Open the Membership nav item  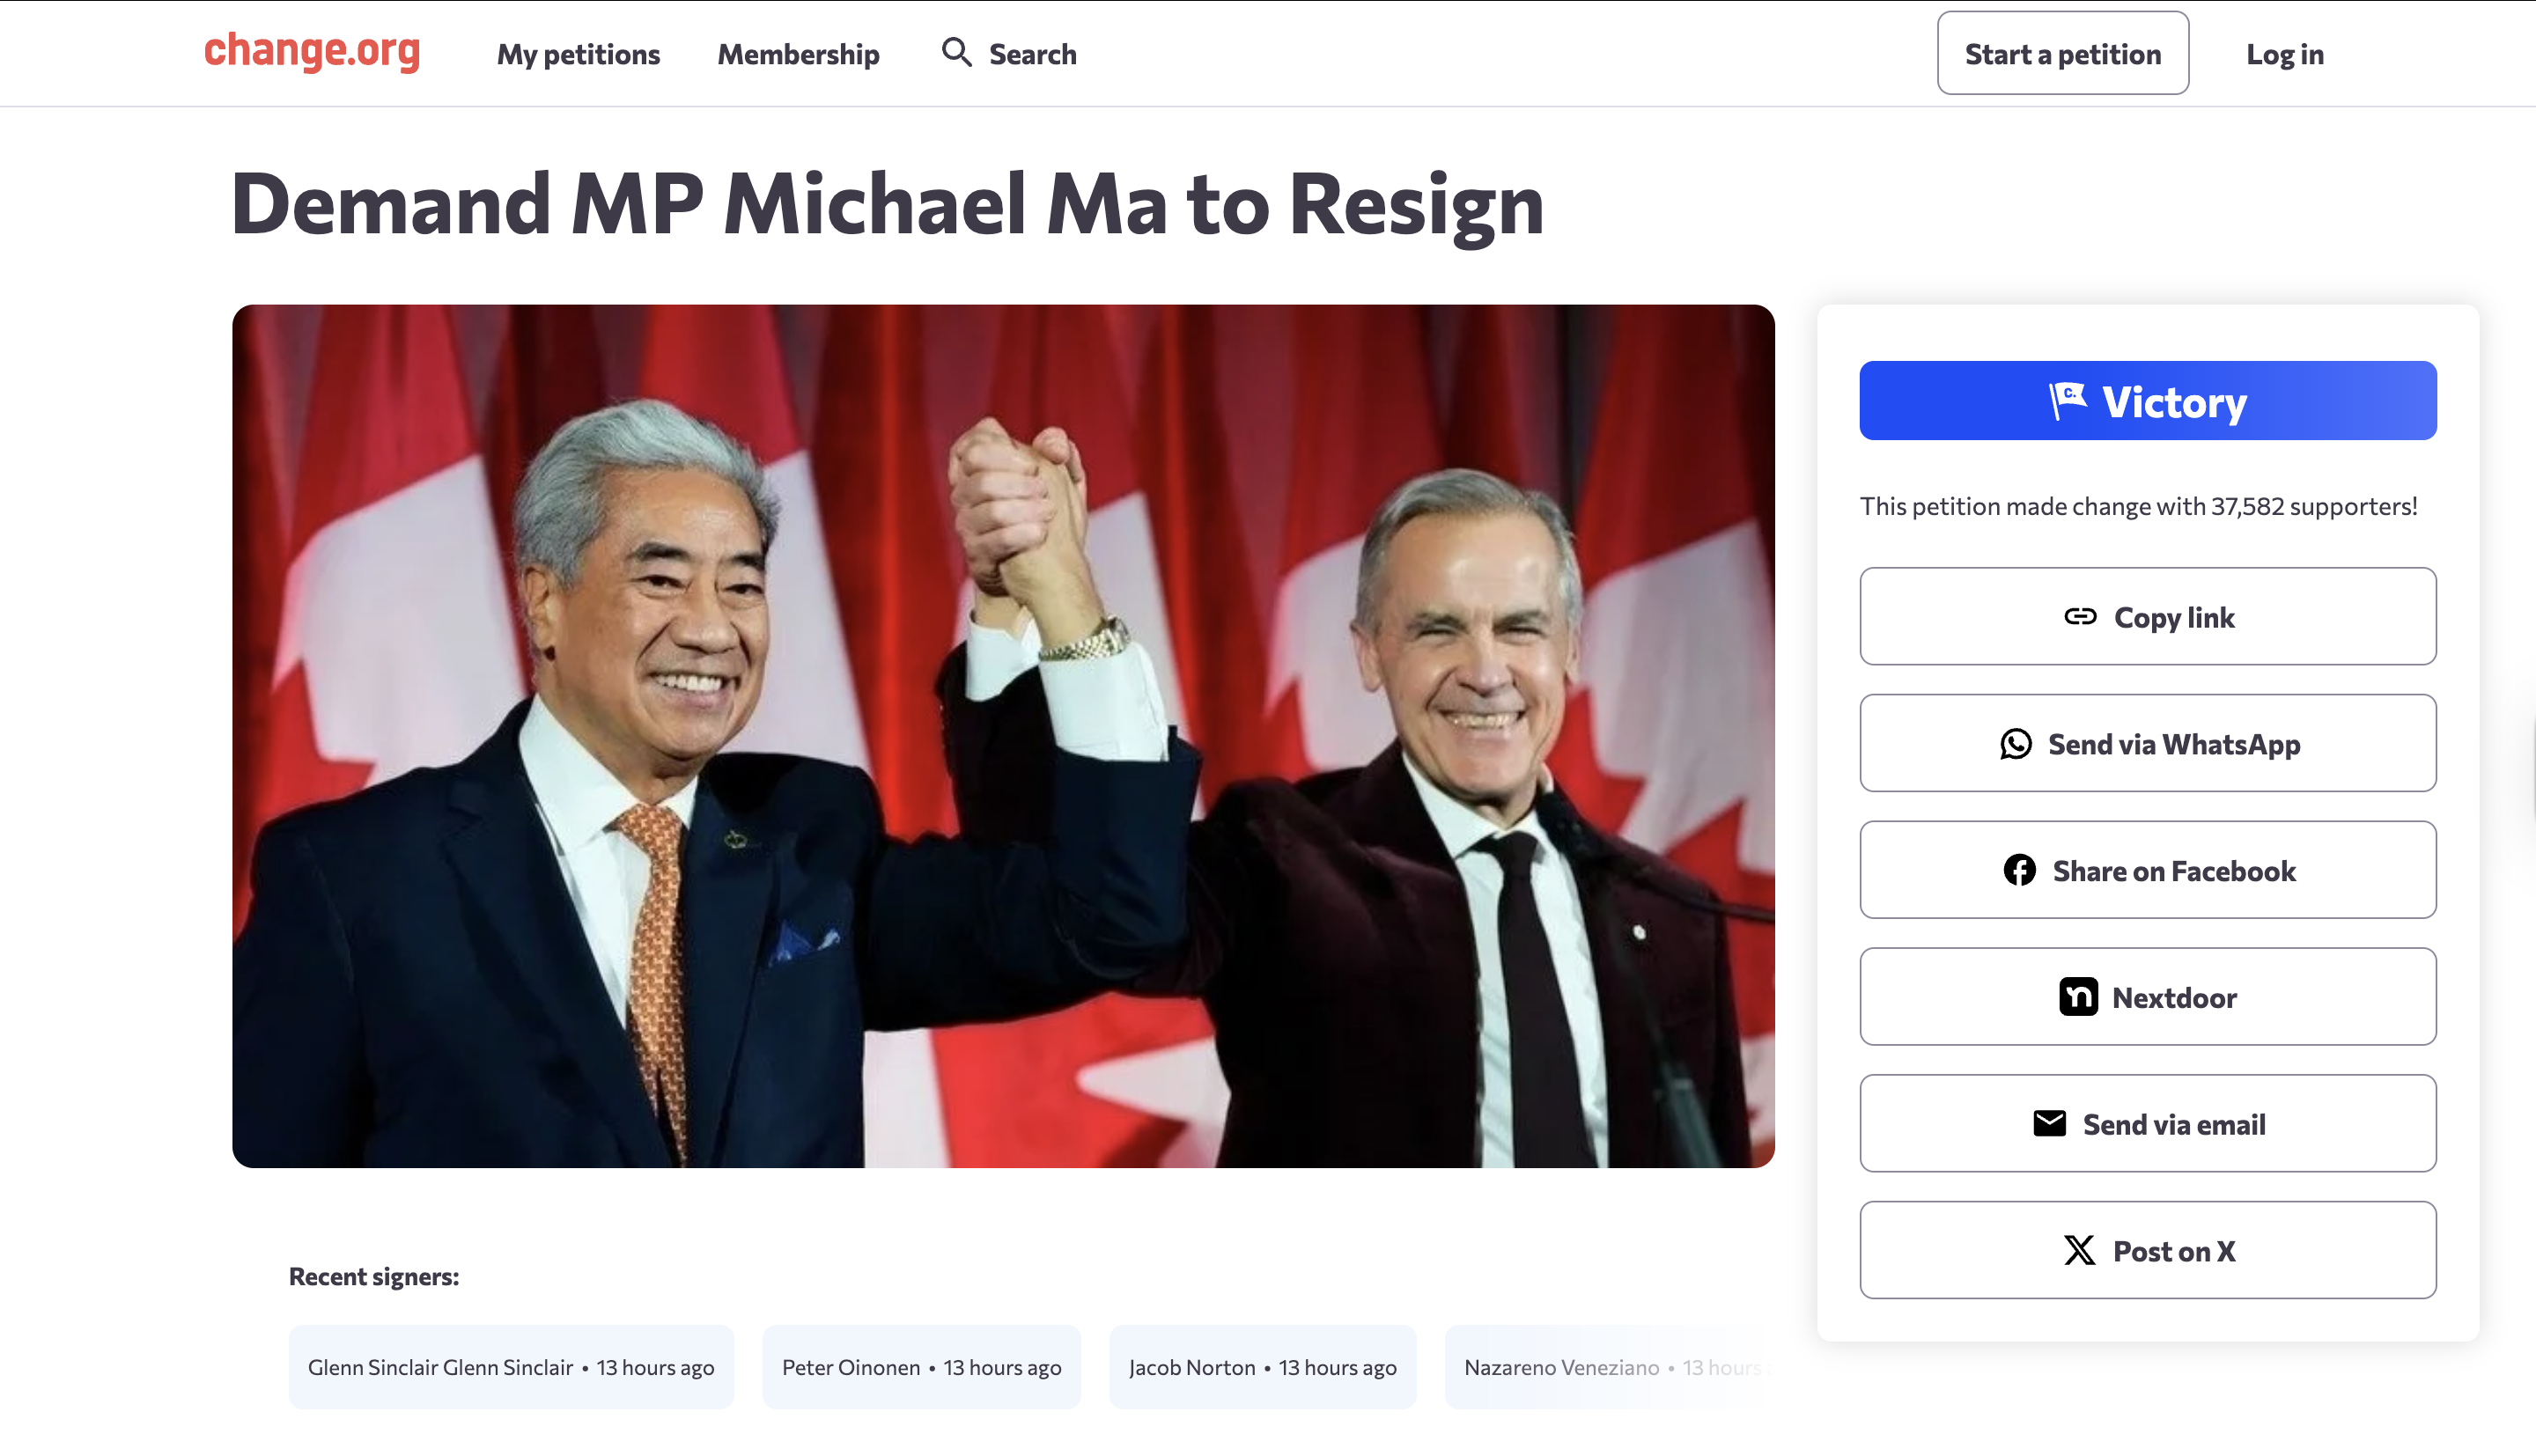[x=798, y=54]
